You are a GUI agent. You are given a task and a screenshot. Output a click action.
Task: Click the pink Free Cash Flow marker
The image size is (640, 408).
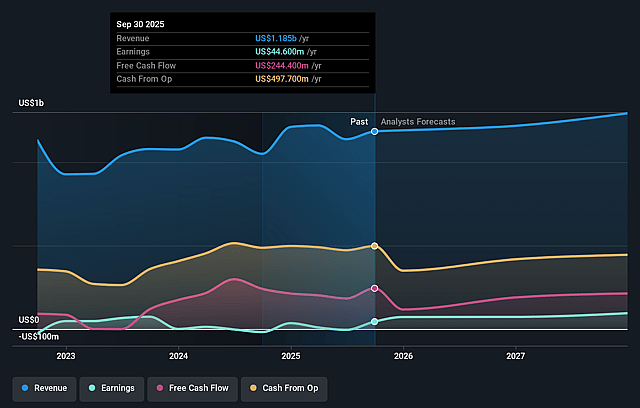[375, 288]
